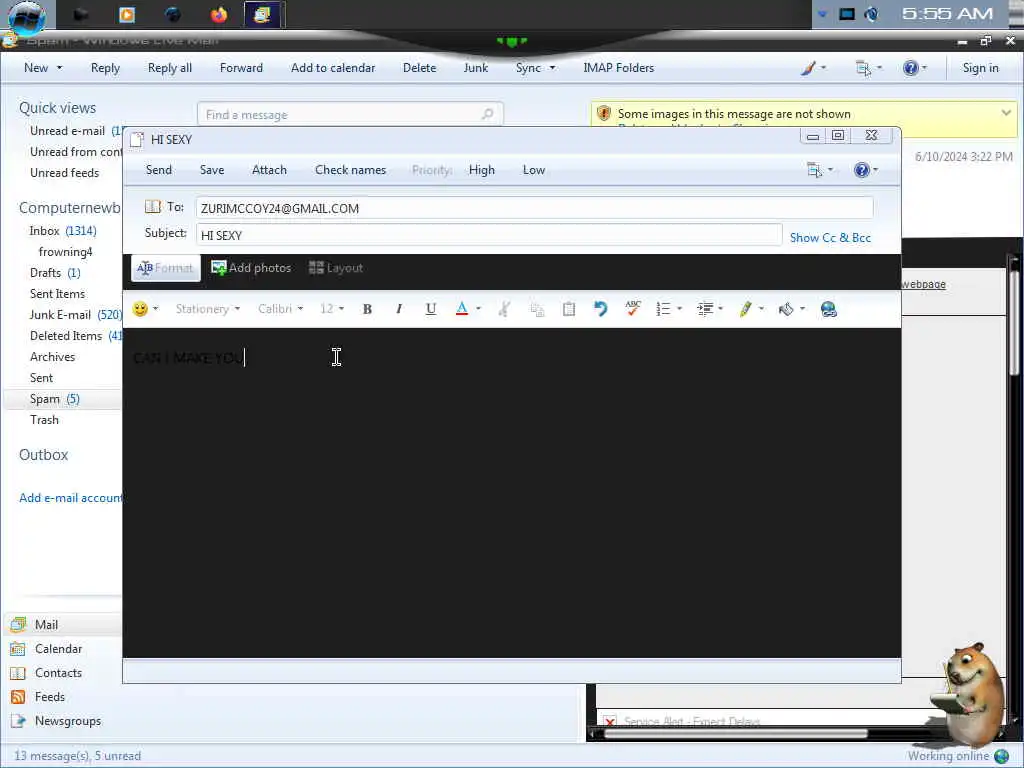Click the Firefox icon in the taskbar
Screen dimensions: 1024x768
point(219,14)
